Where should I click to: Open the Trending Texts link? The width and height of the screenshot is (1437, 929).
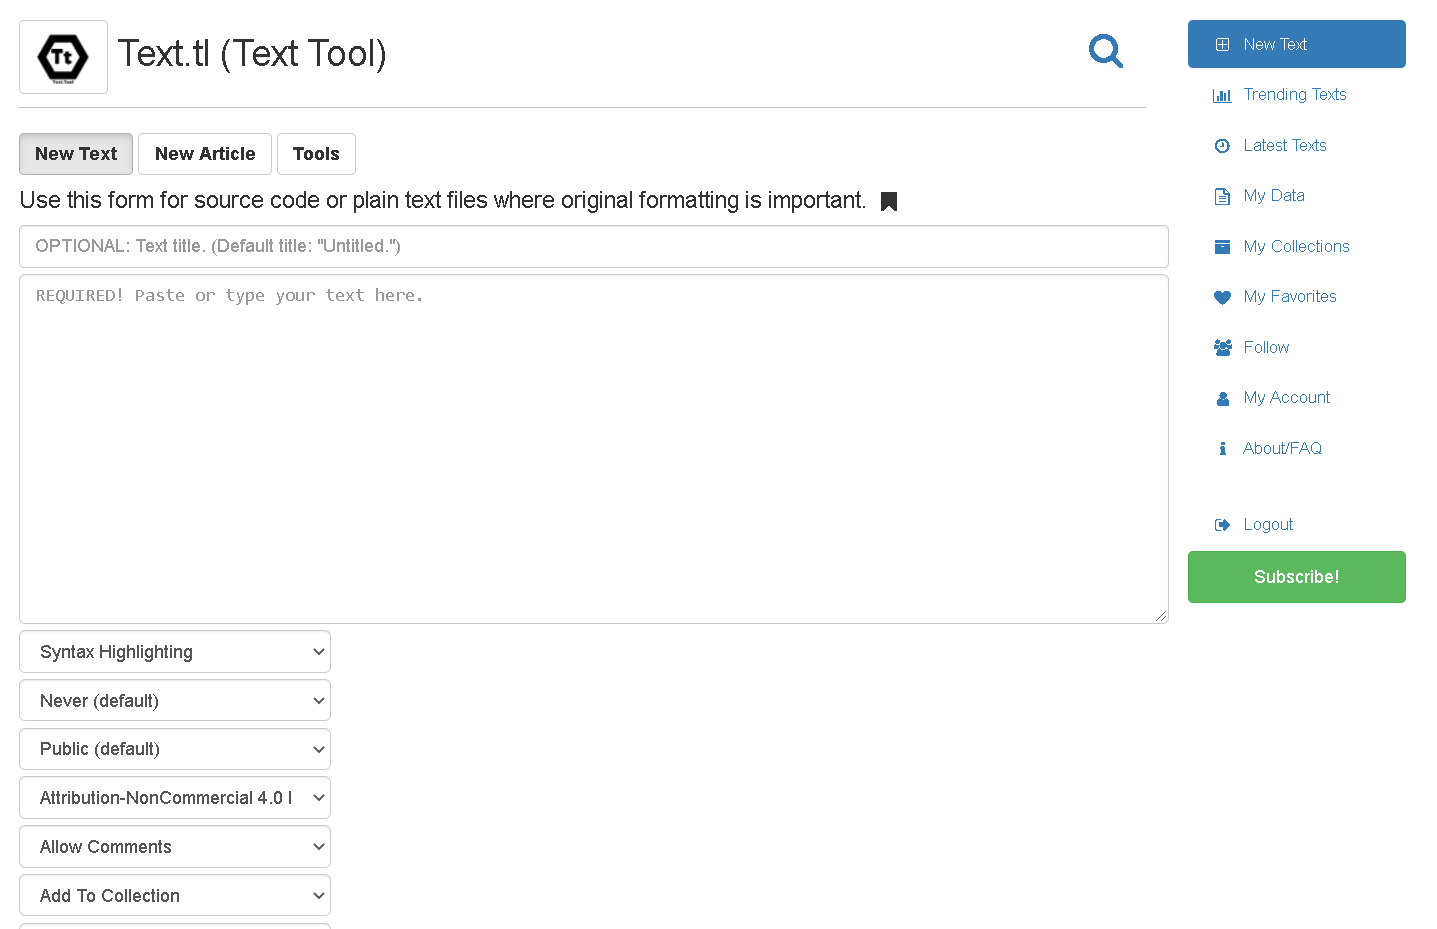click(x=1295, y=94)
